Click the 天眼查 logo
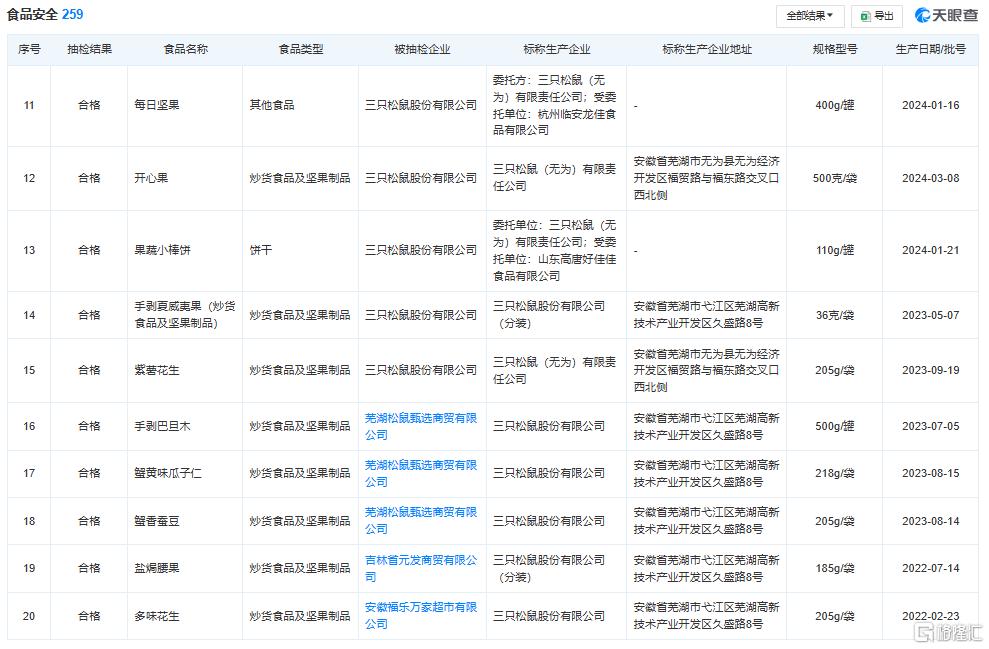 point(946,15)
